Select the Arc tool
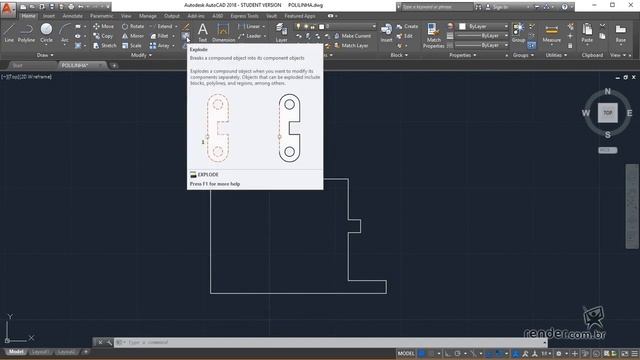This screenshot has height=360, width=640. [x=64, y=33]
